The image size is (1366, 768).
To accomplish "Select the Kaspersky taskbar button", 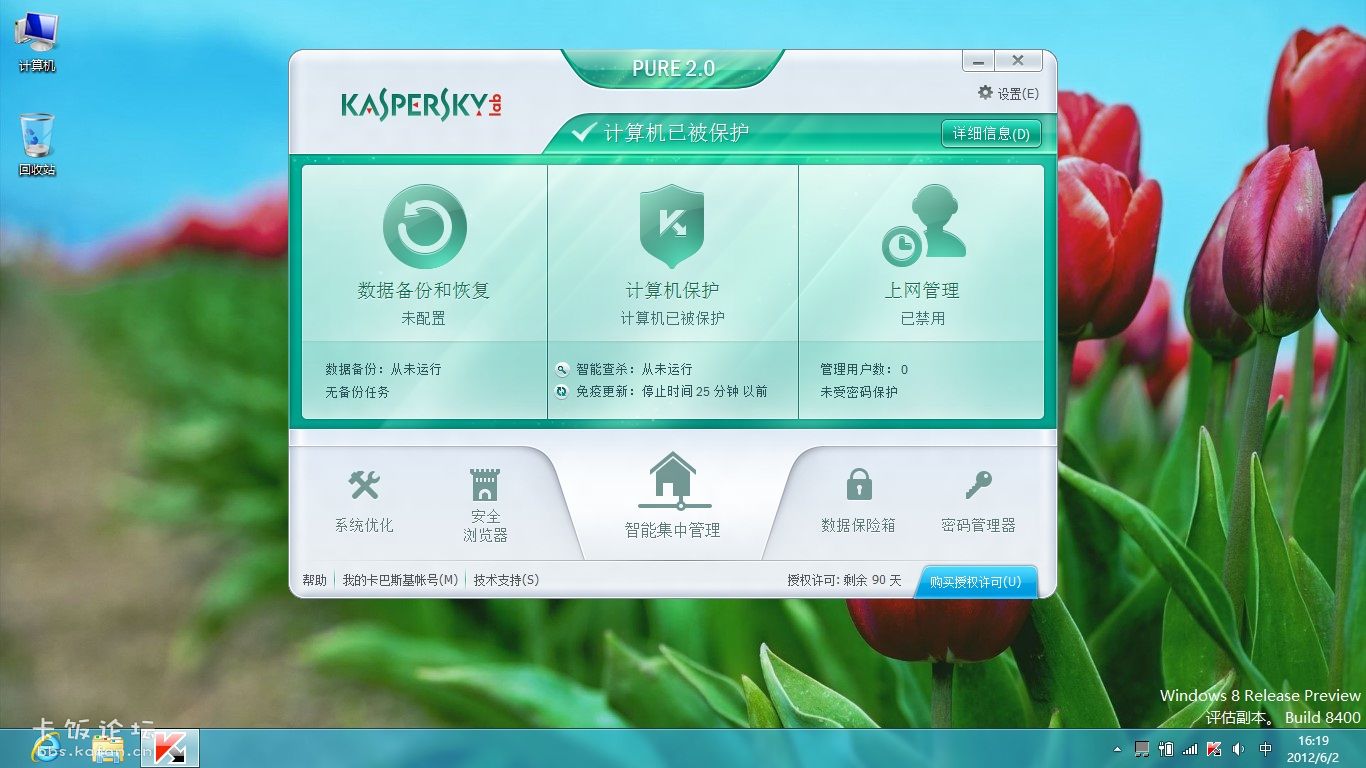I will (x=170, y=748).
